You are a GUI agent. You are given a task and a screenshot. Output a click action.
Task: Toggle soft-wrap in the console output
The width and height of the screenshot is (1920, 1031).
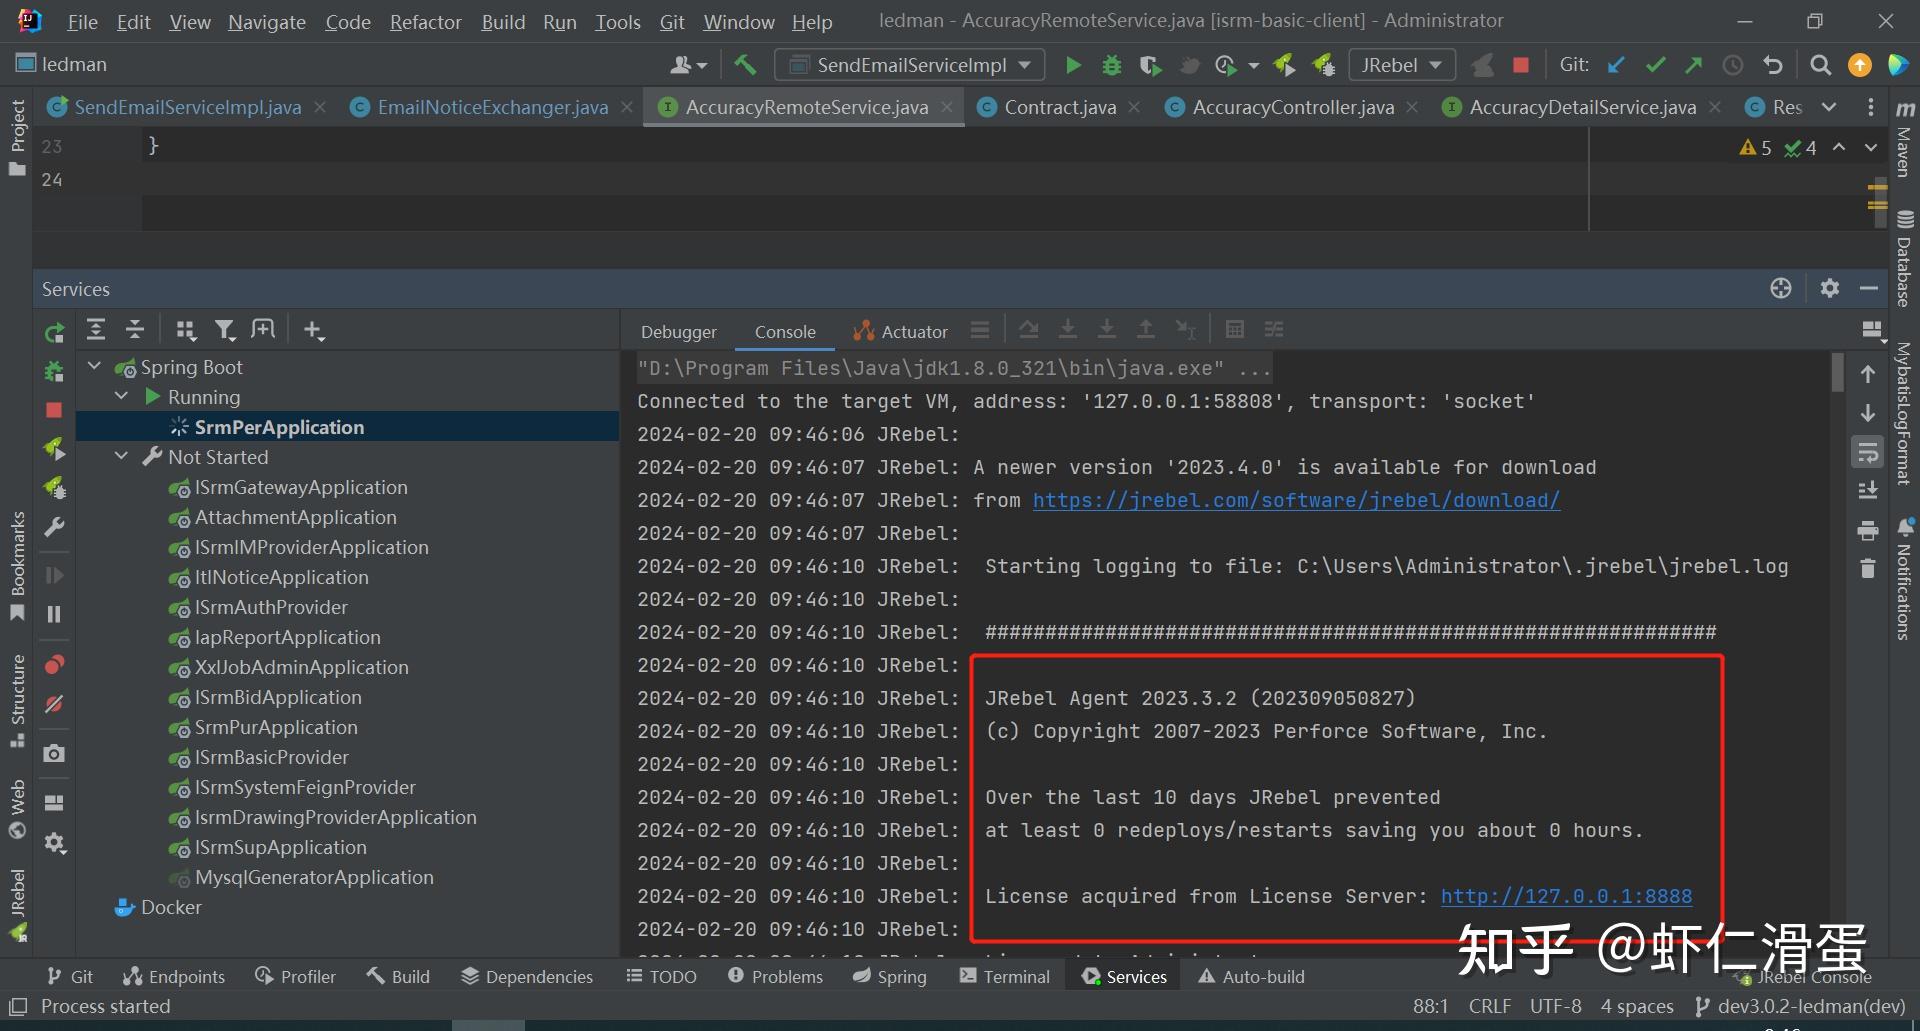[x=1868, y=451]
